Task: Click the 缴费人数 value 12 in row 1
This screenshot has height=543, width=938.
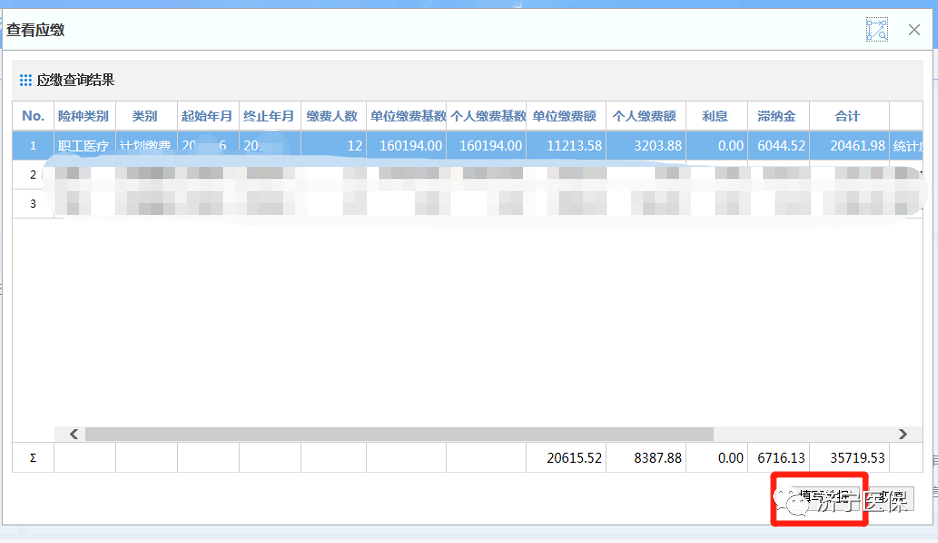Action: pyautogui.click(x=333, y=145)
